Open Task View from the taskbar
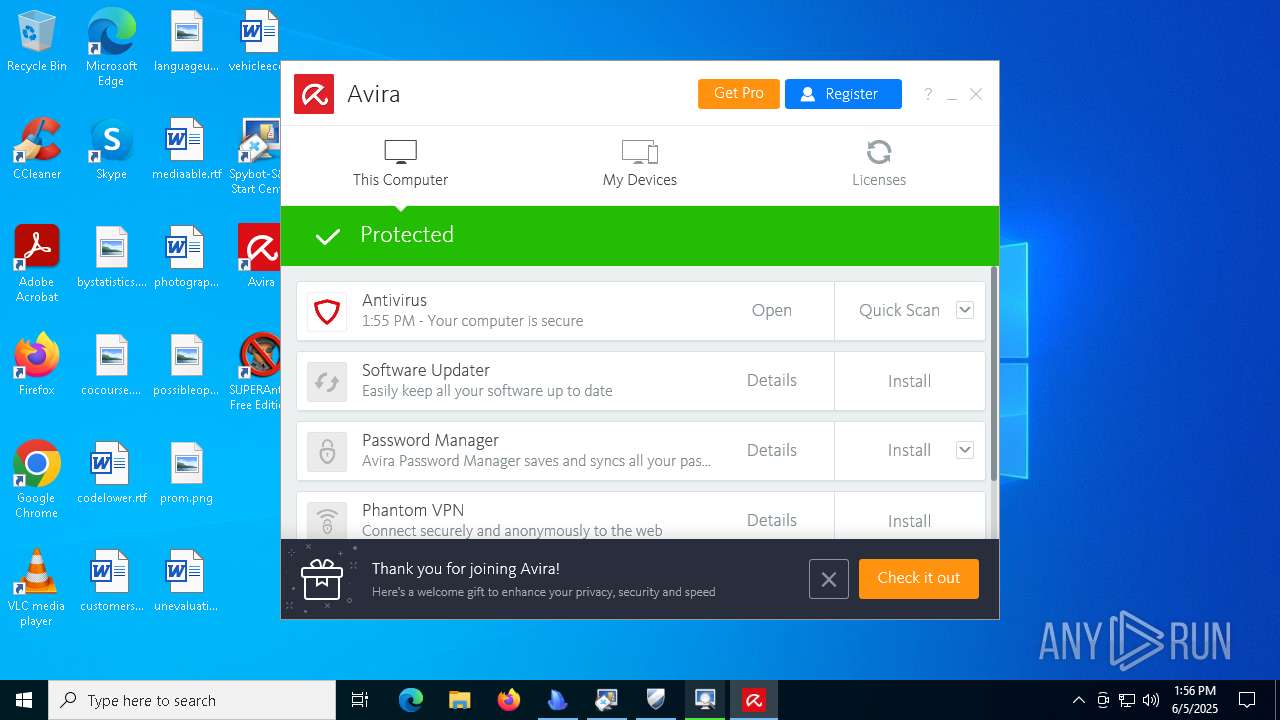This screenshot has width=1280, height=720. coord(360,700)
